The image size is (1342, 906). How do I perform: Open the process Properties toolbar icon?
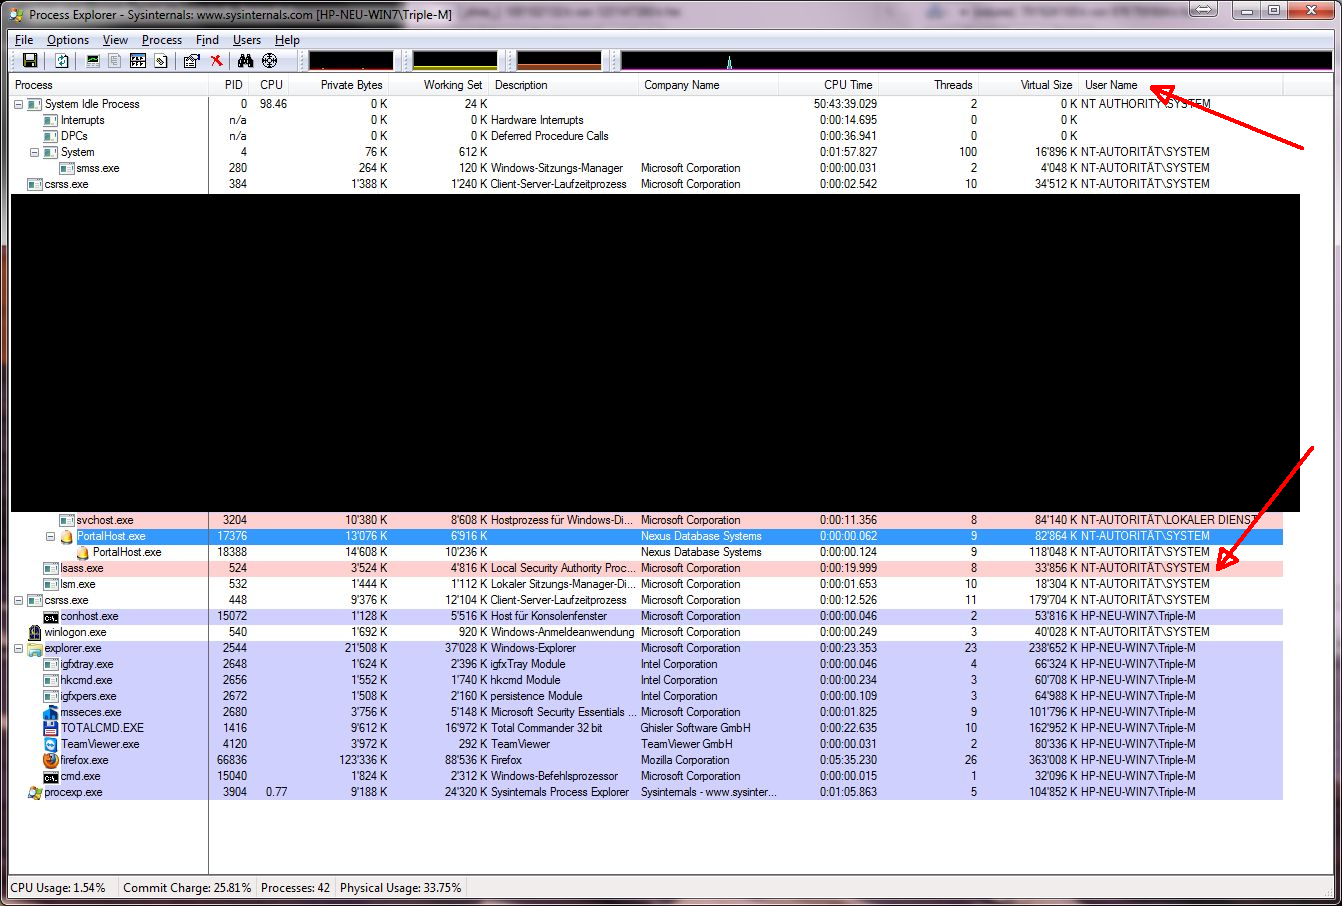[x=191, y=60]
